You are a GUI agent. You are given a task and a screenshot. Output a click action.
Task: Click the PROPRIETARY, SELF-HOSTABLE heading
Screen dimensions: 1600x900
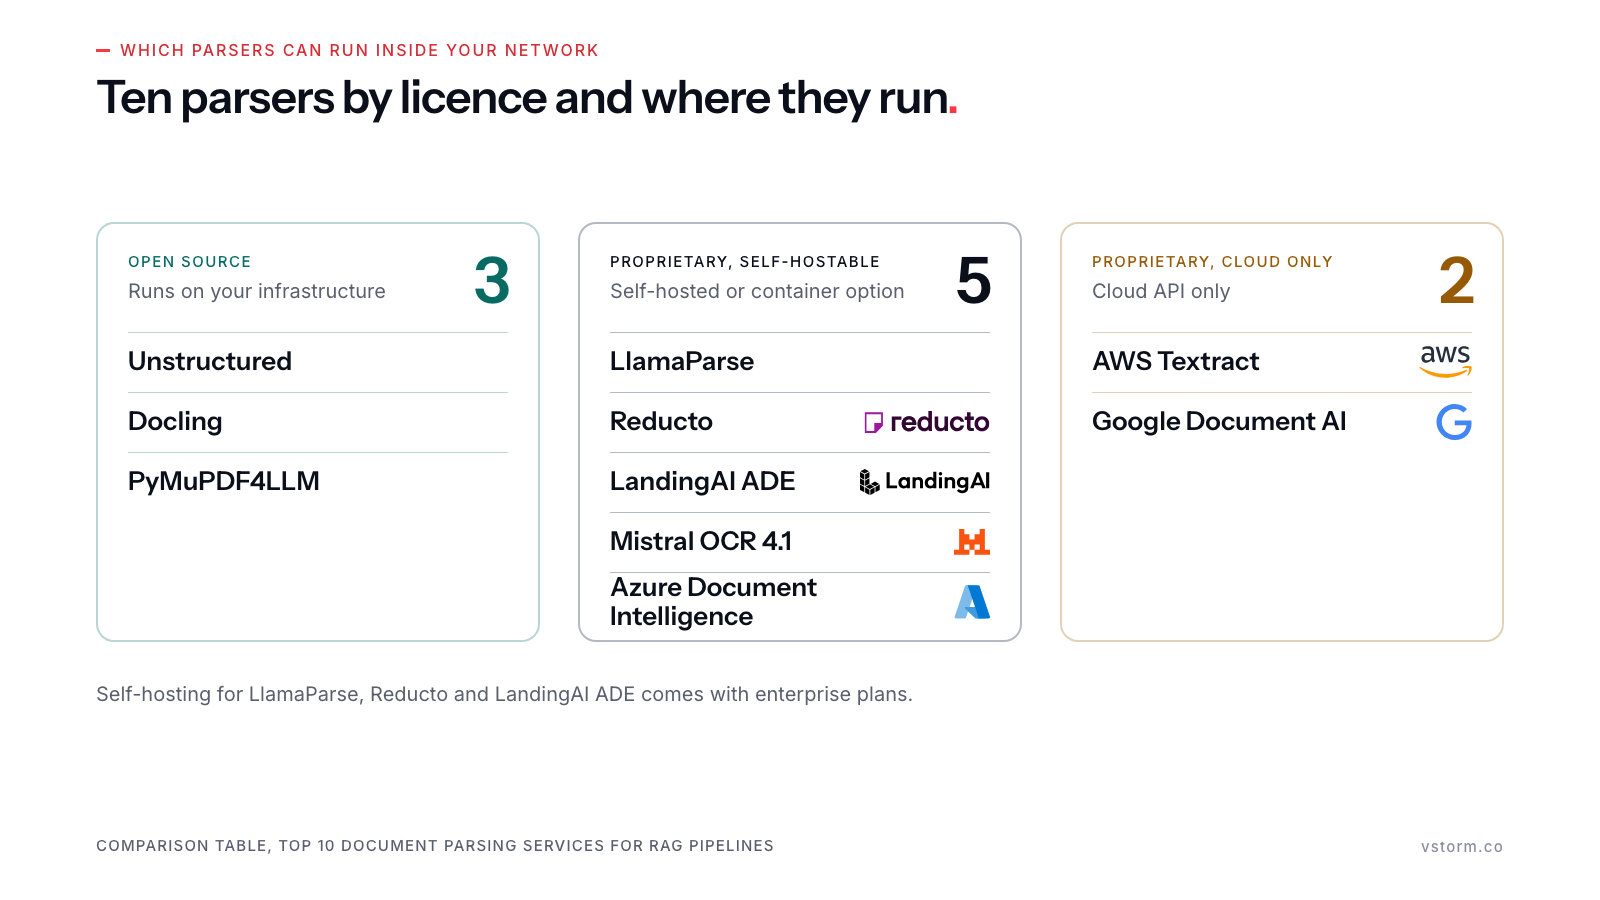745,262
